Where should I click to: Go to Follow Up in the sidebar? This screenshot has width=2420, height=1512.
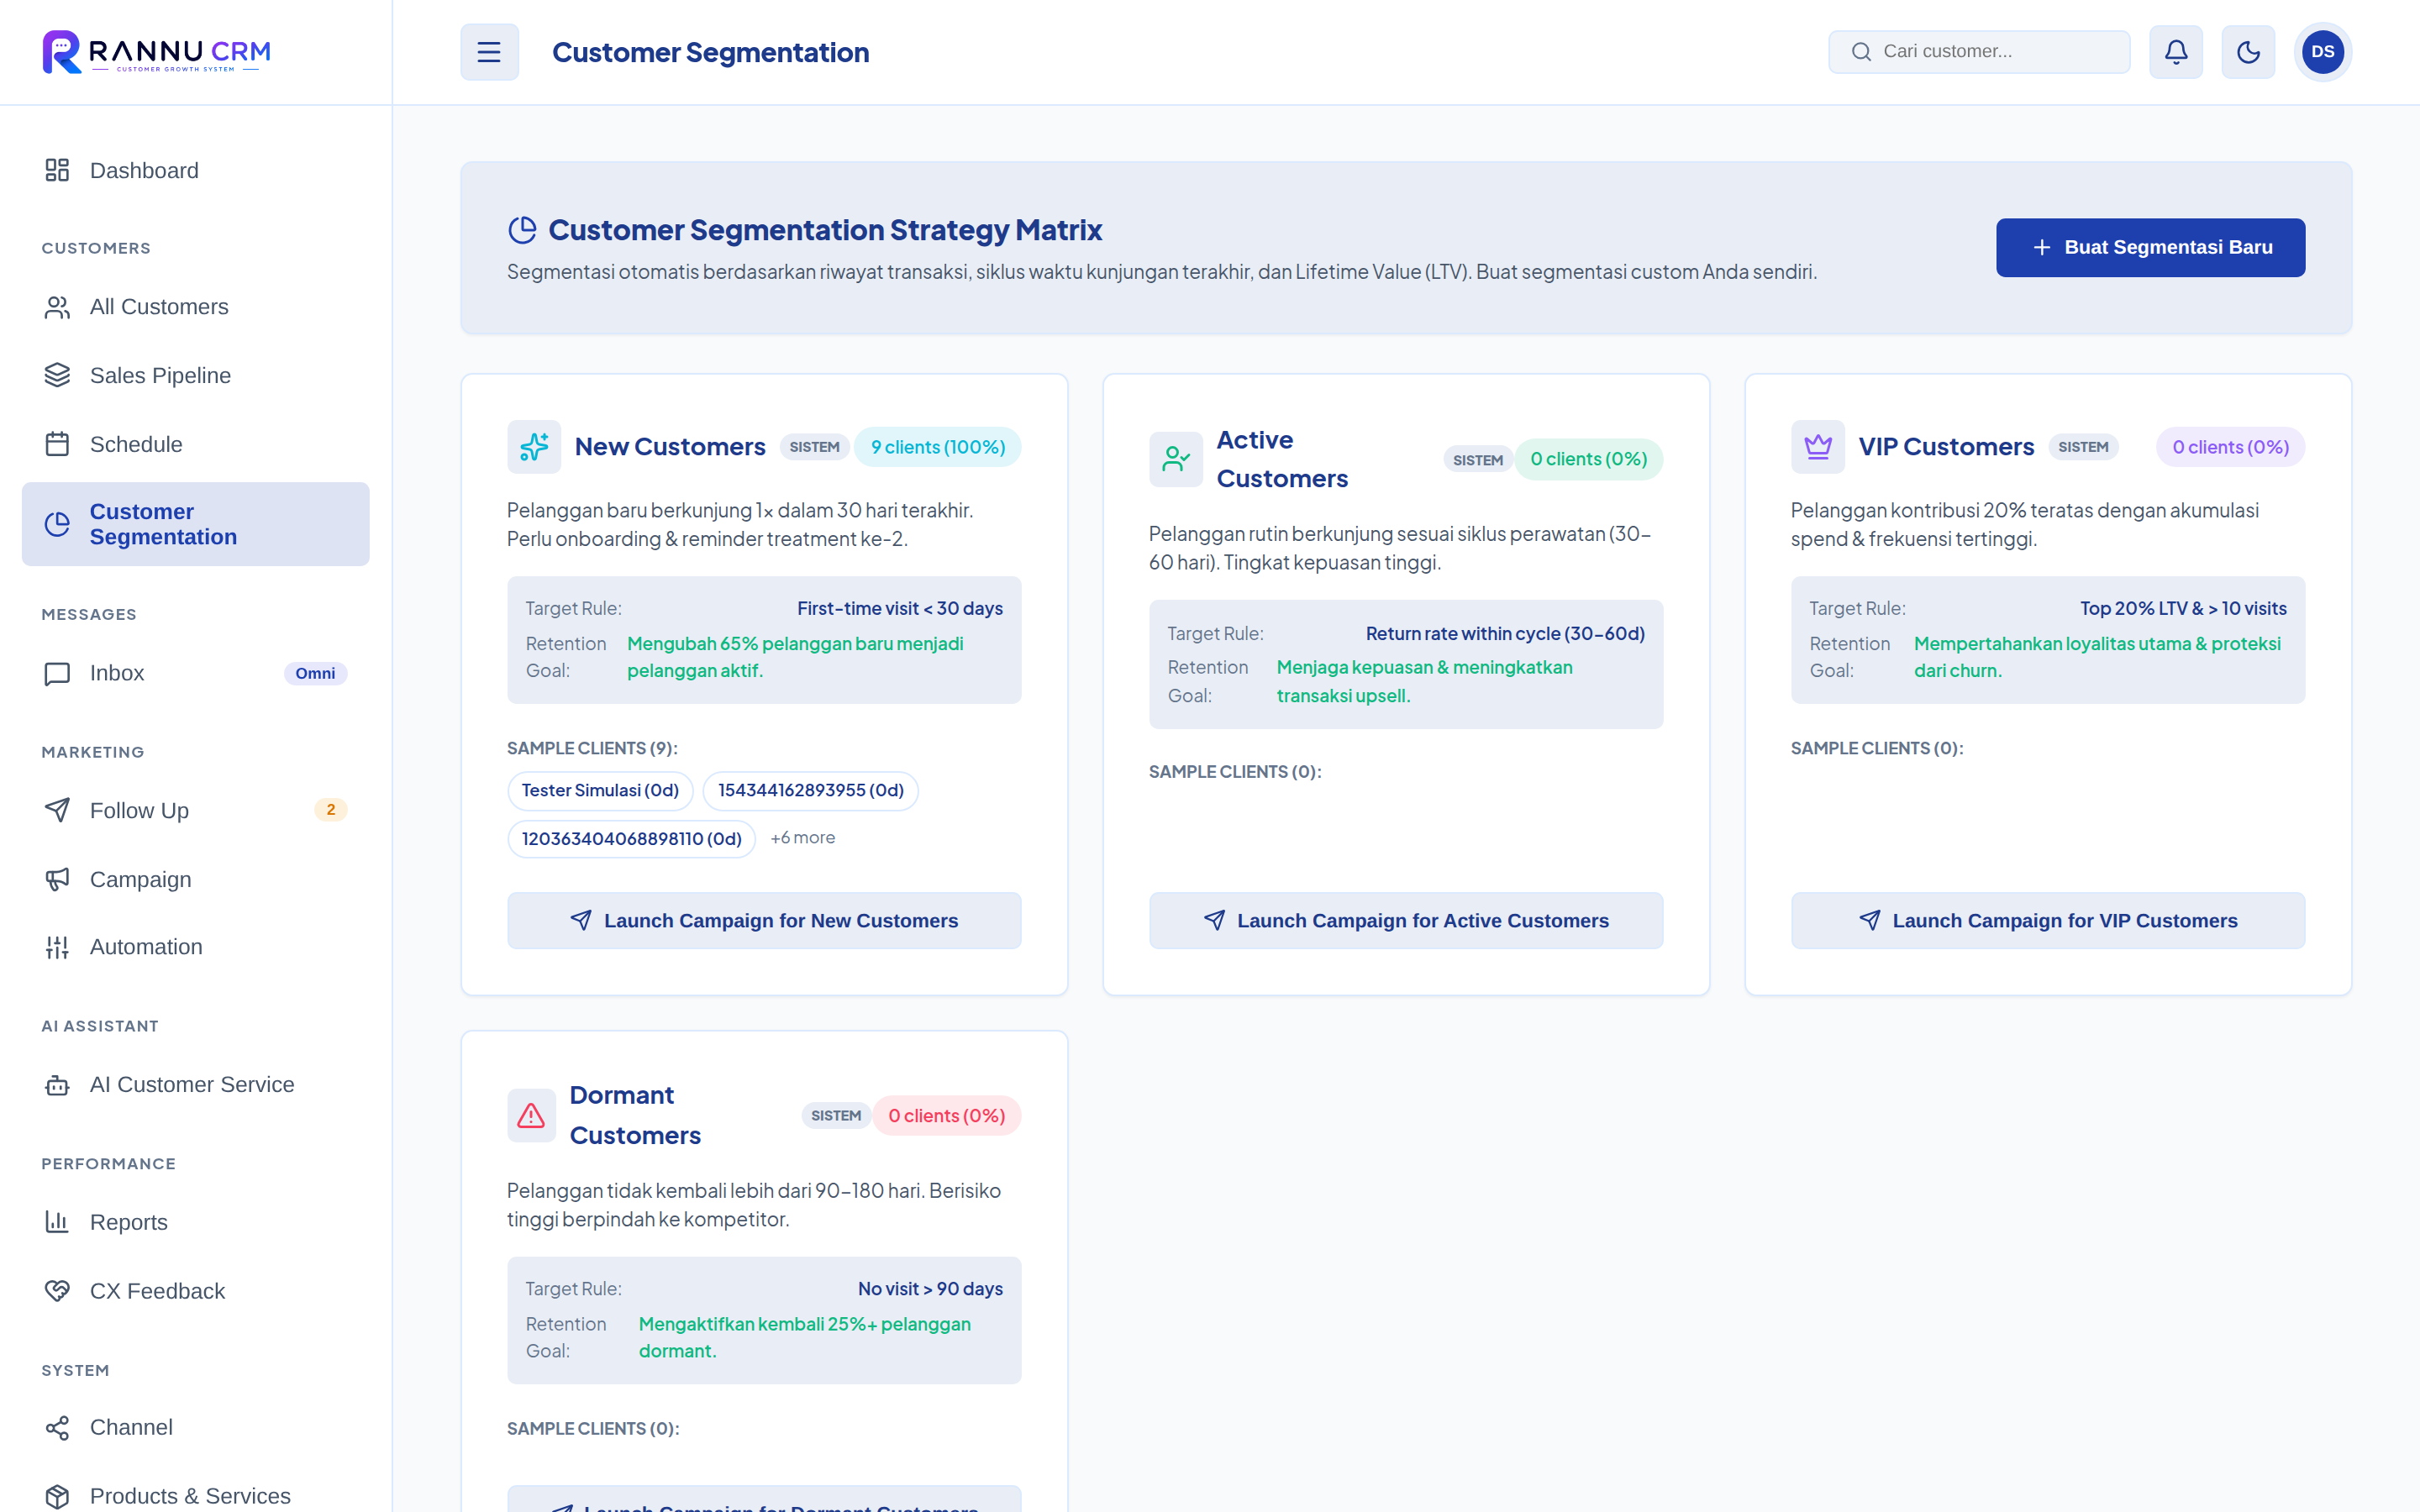pos(195,810)
